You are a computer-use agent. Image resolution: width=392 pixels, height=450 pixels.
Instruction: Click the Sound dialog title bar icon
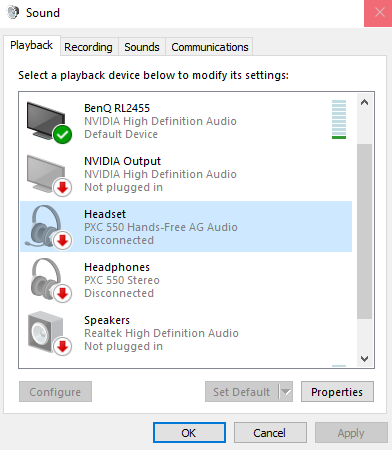pyautogui.click(x=13, y=13)
